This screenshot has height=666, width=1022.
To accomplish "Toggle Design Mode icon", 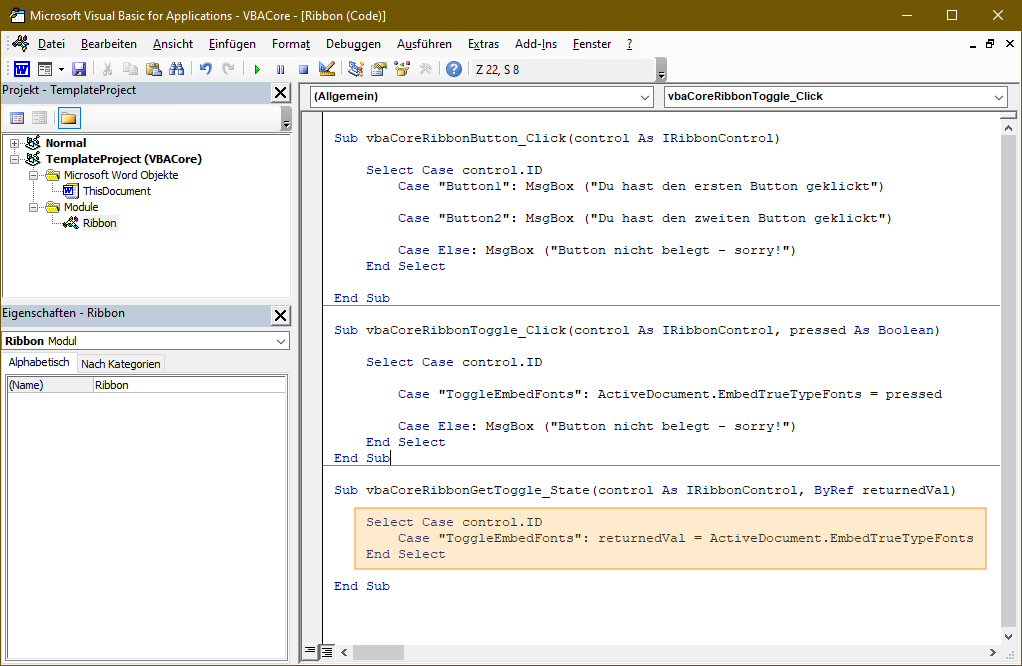I will (x=327, y=69).
